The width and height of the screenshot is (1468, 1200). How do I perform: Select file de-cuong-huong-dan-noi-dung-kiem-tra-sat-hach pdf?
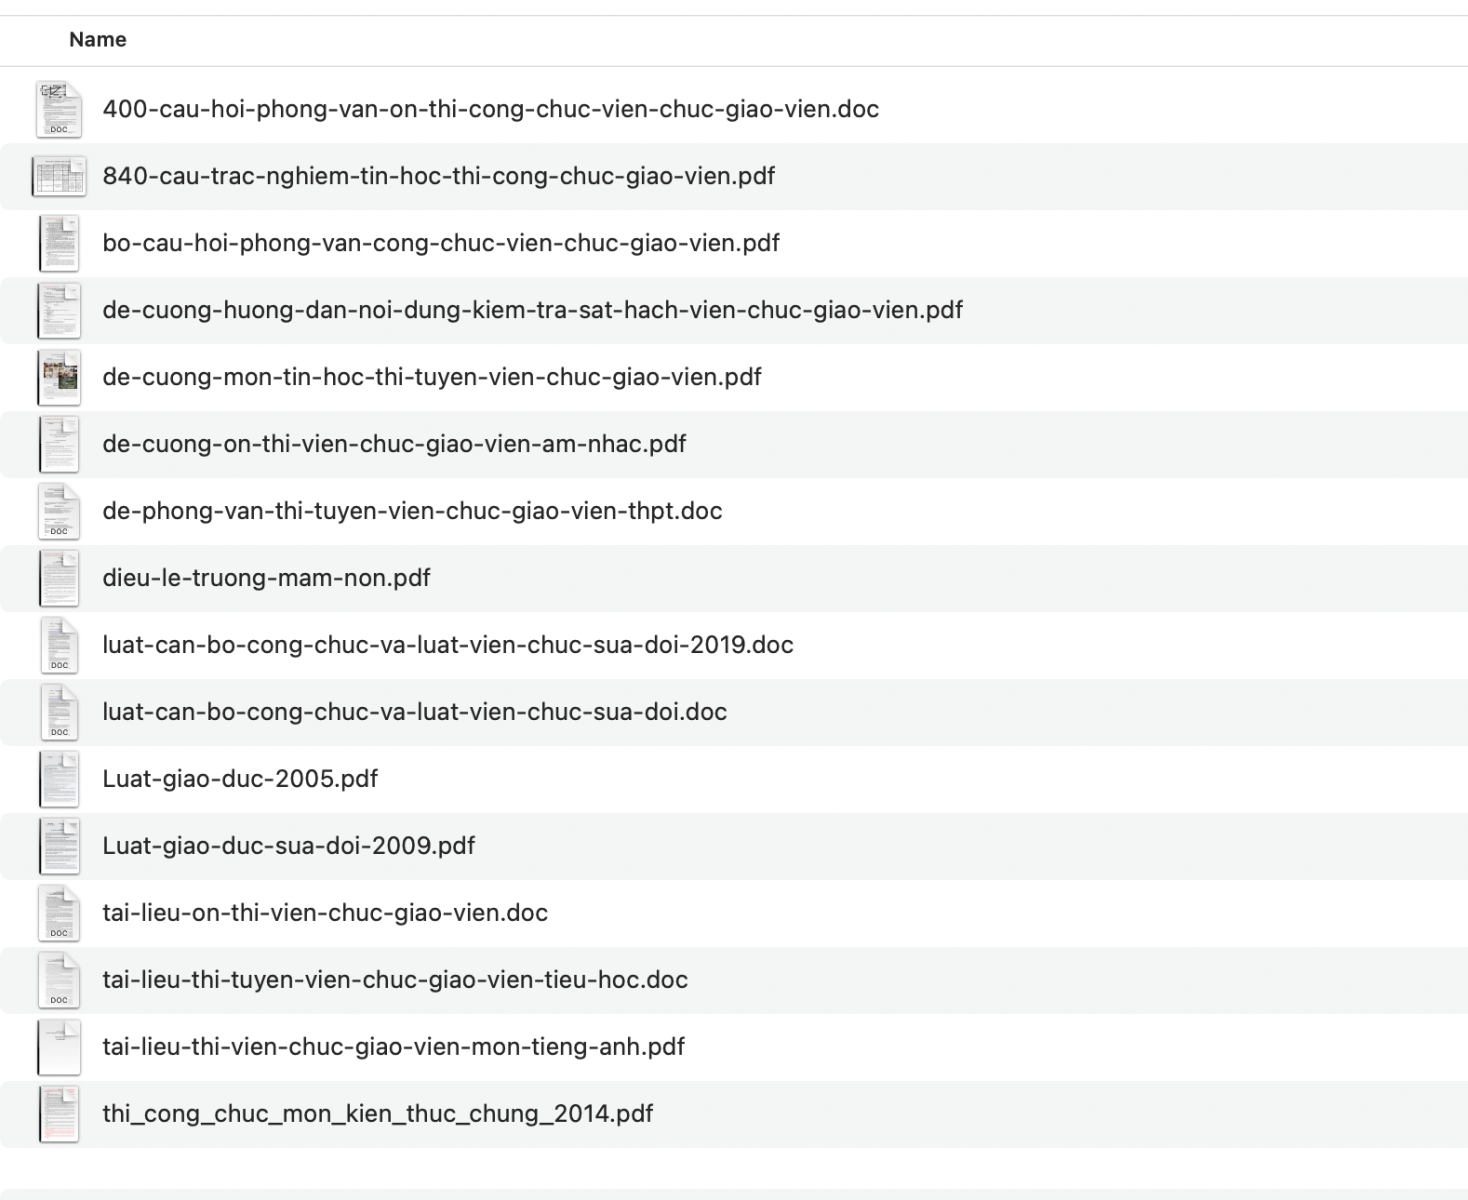click(x=532, y=310)
